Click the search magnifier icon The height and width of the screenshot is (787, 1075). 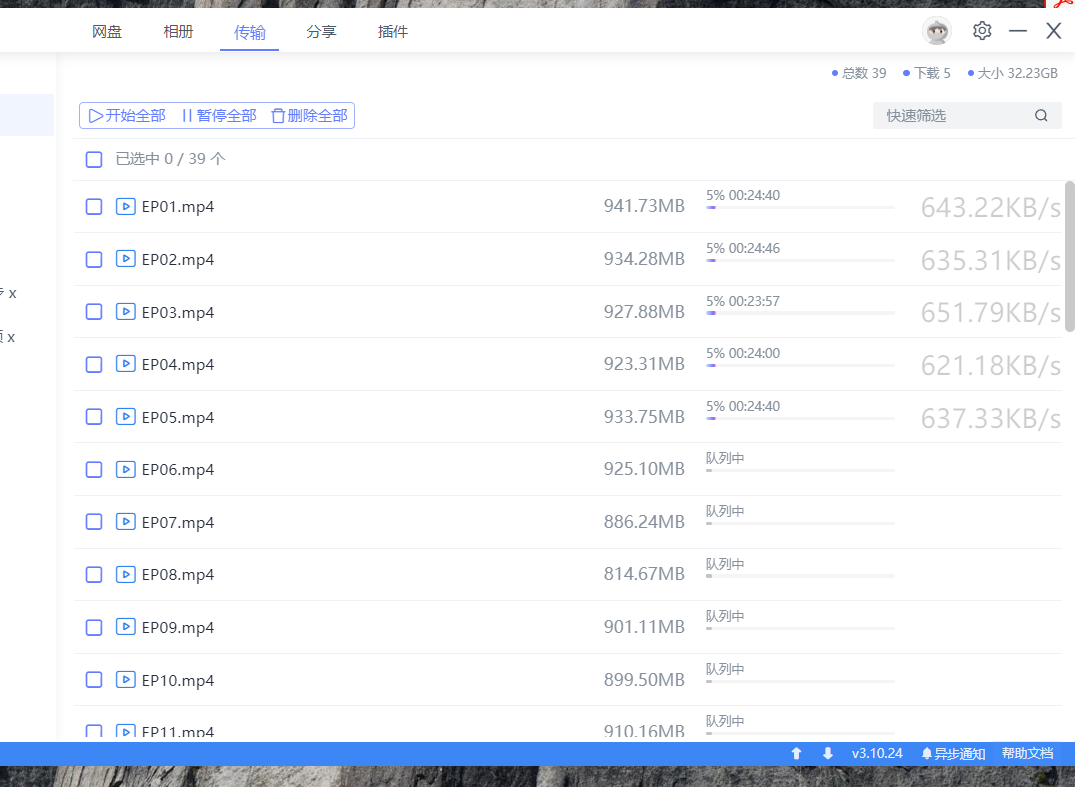point(1041,115)
